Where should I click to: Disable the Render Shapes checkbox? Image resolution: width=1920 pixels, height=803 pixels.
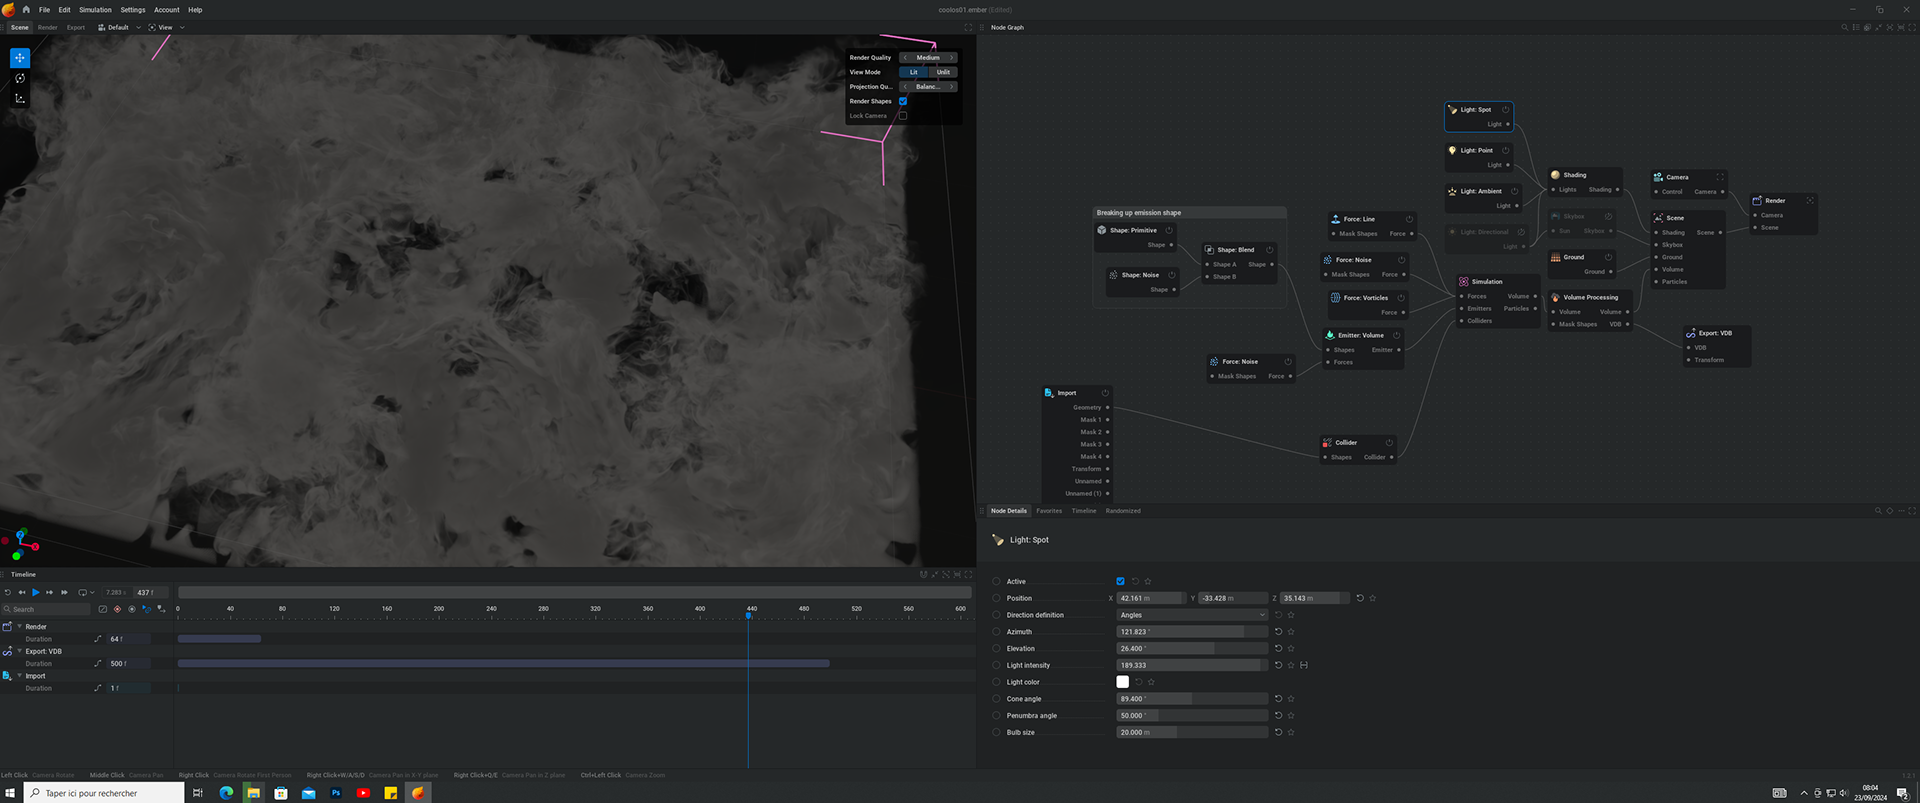pyautogui.click(x=903, y=101)
